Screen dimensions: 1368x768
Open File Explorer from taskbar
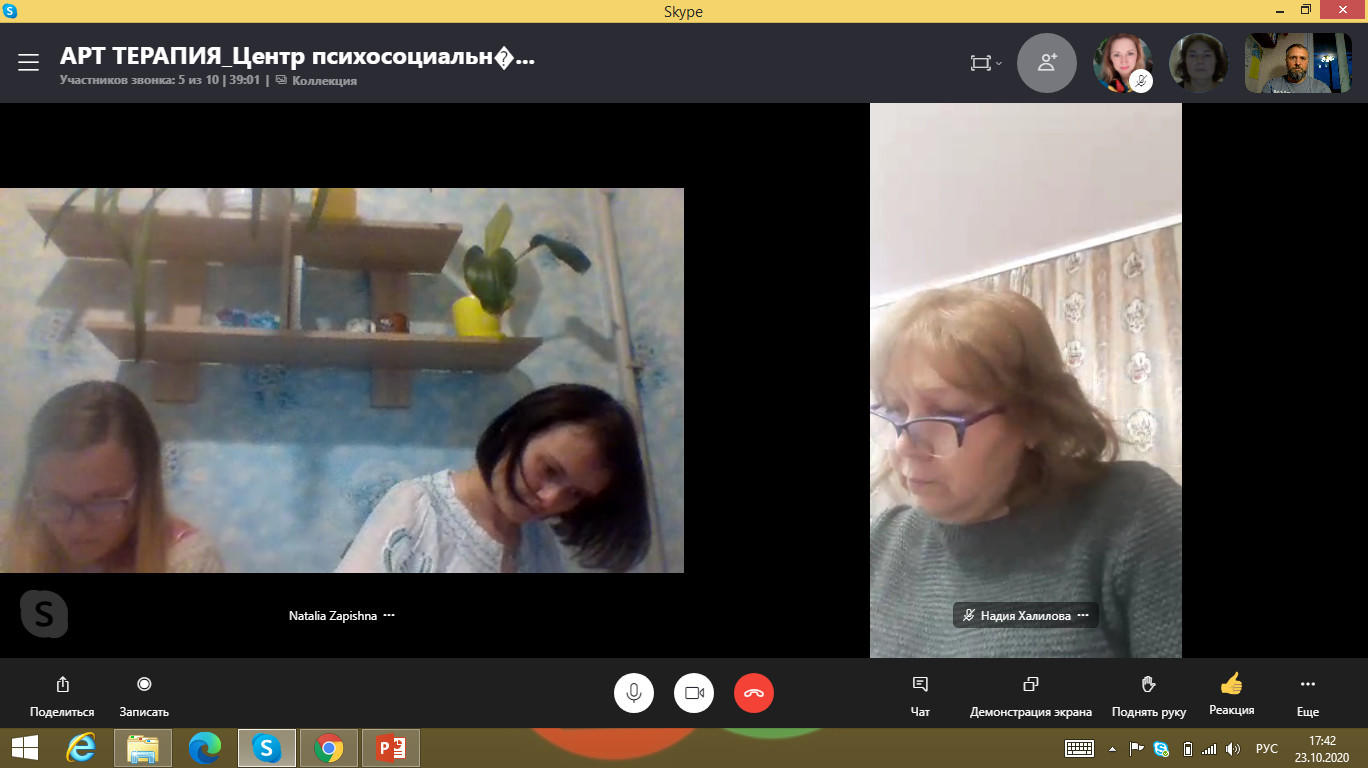(143, 748)
